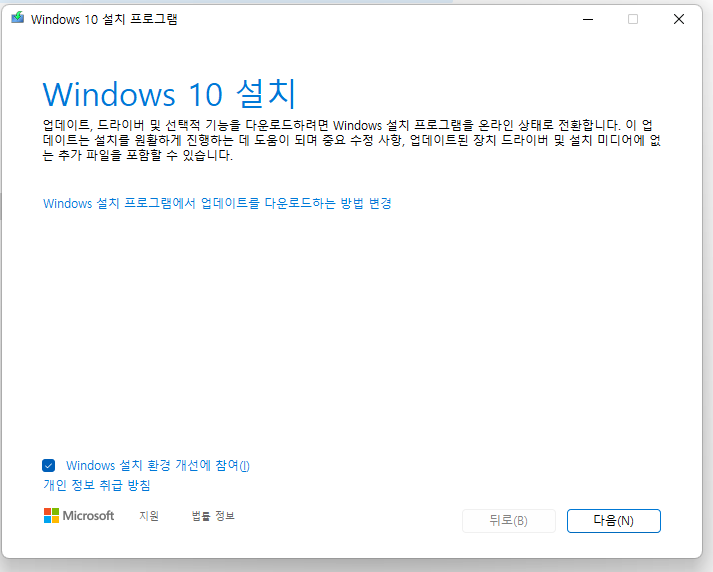This screenshot has height=572, width=713.
Task: Click the '지원' support link
Action: (x=149, y=516)
